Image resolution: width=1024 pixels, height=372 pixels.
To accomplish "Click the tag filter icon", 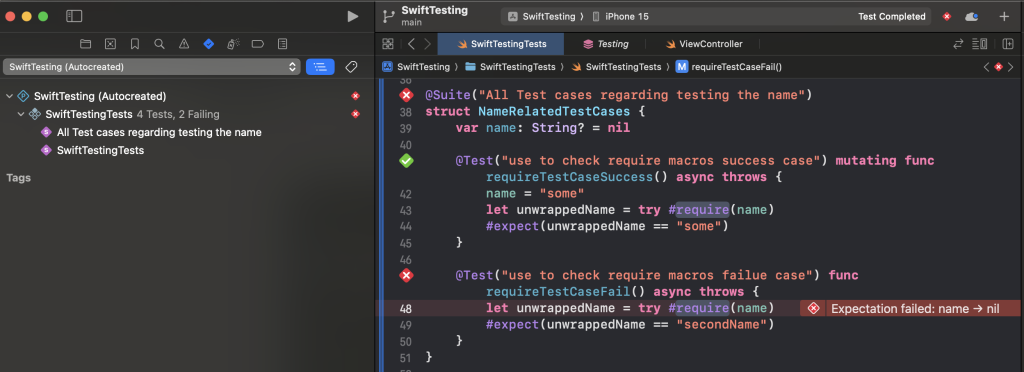I will 351,67.
